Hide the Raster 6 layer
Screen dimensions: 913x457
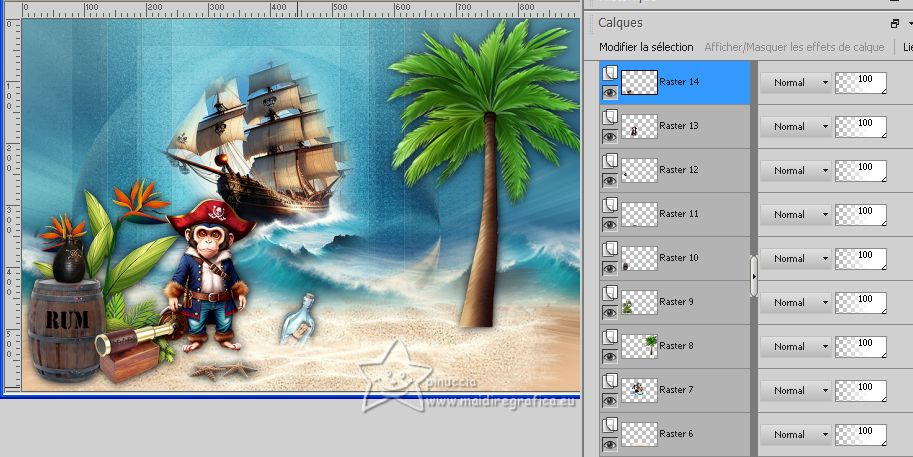(610, 444)
